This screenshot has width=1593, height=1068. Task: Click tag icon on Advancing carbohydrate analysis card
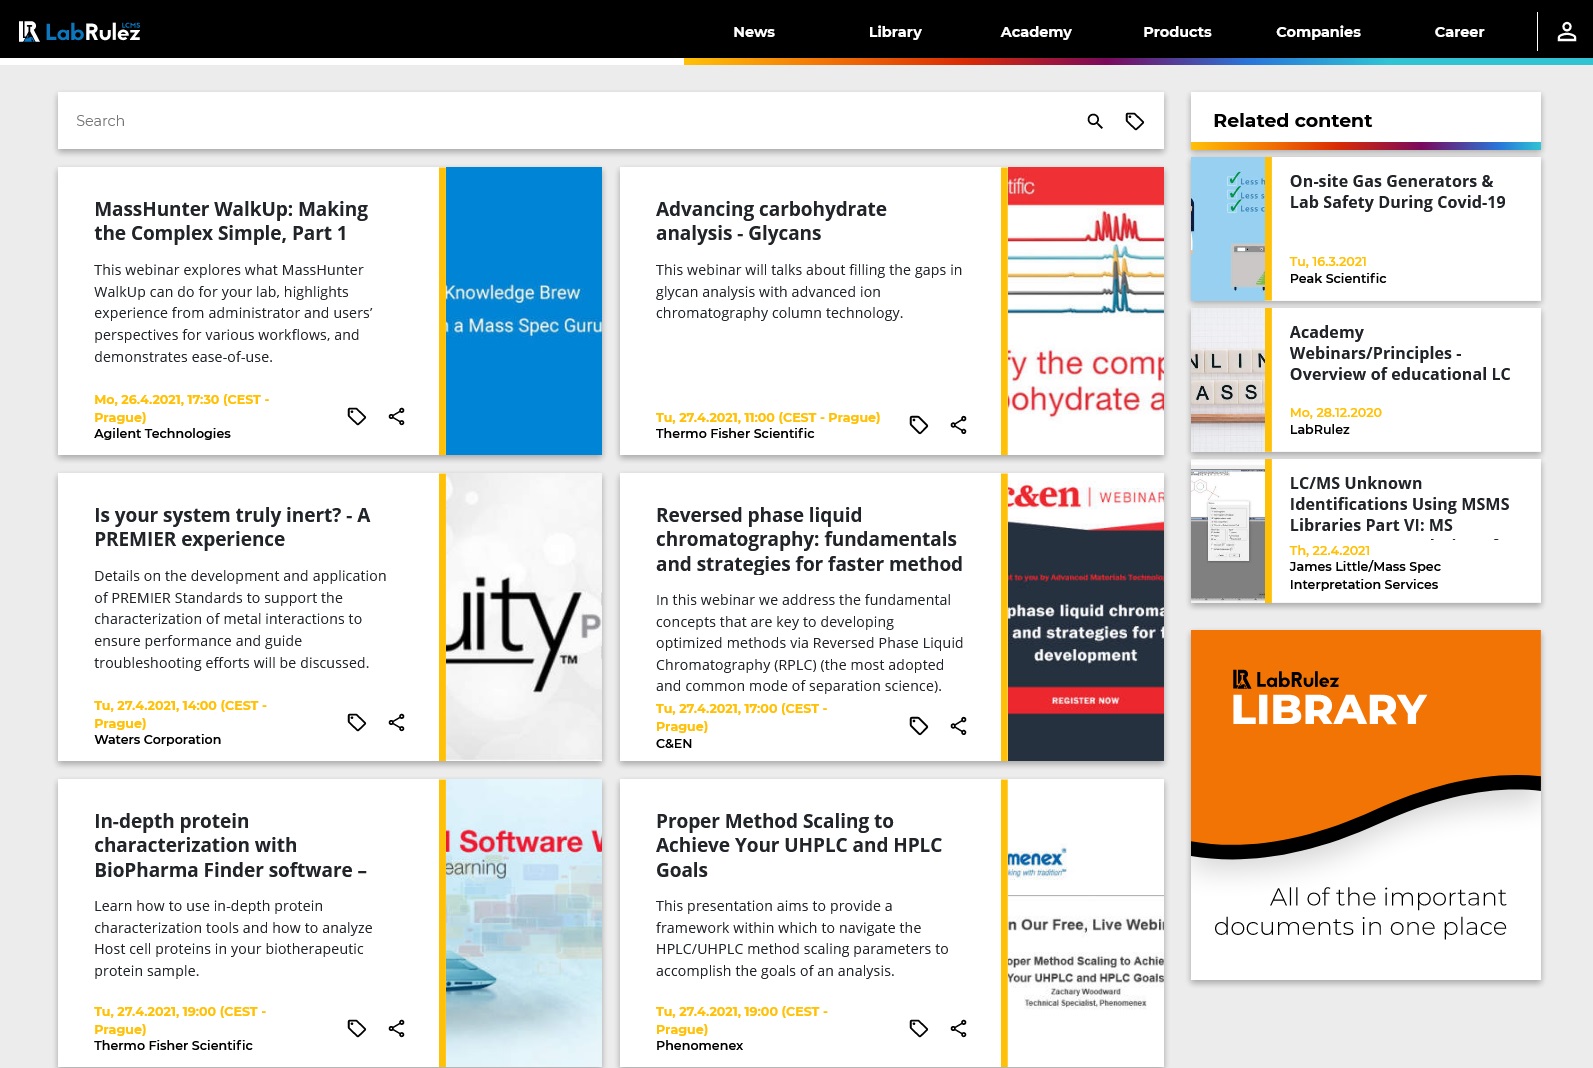pos(919,425)
